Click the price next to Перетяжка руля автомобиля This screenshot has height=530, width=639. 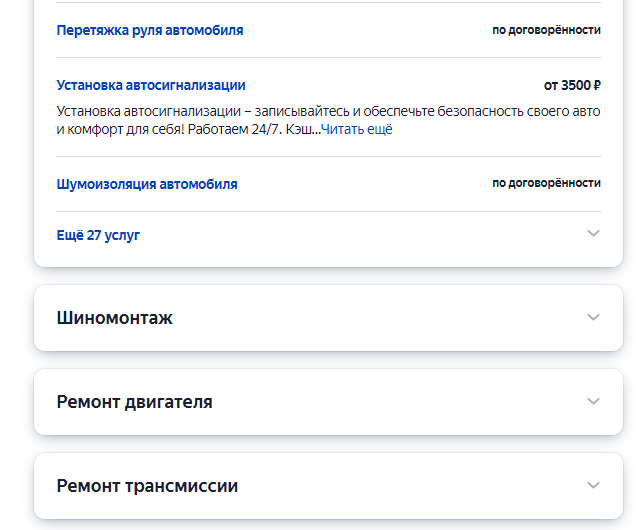(546, 30)
